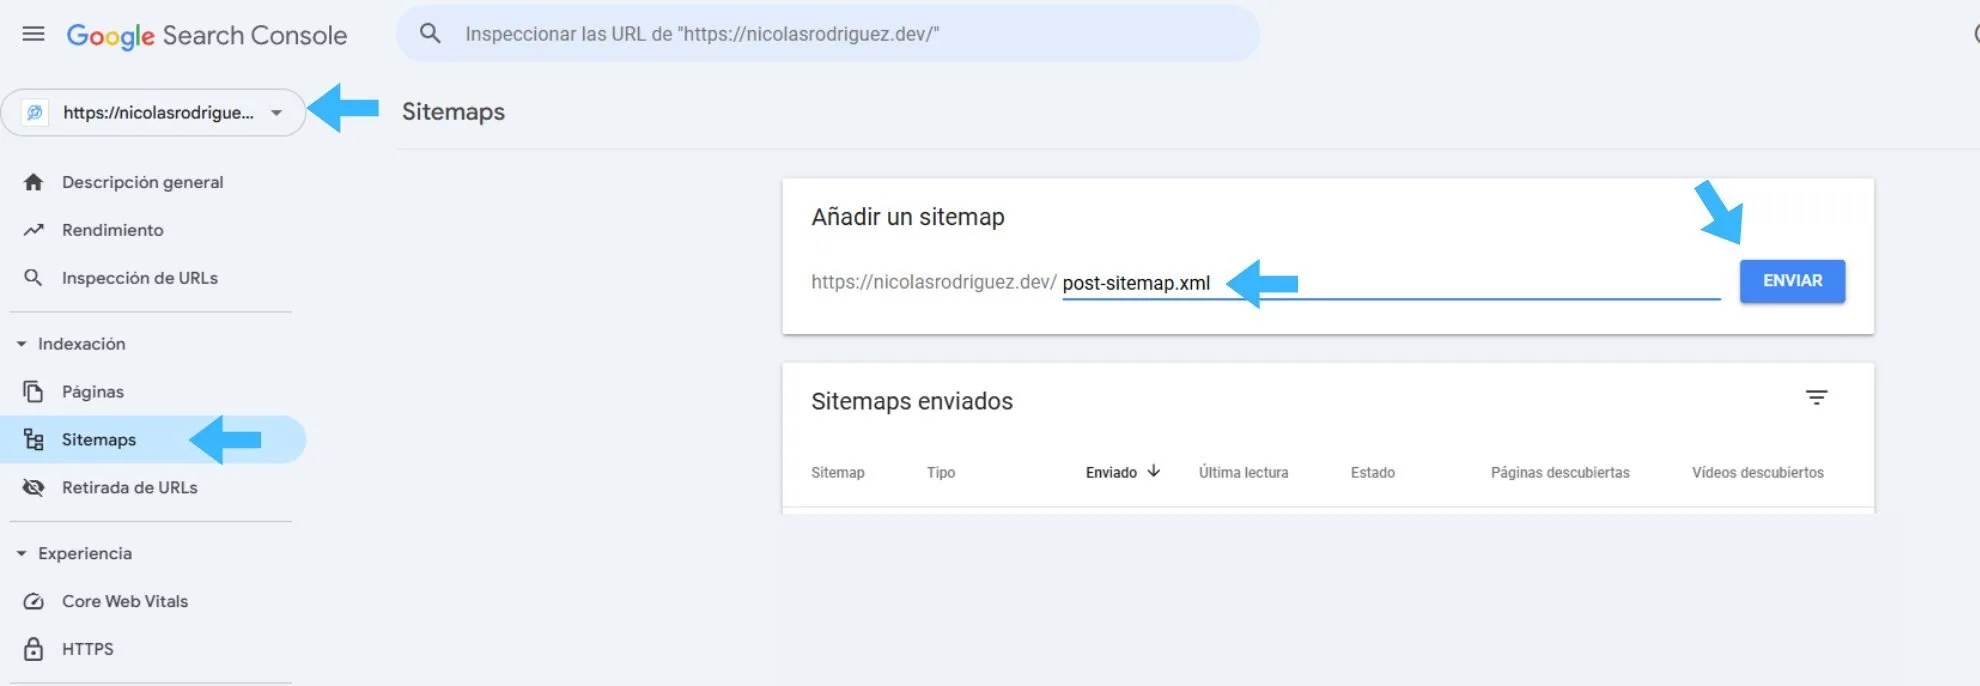Select Sitemaps in the sidebar
Viewport: 1980px width, 686px height.
coord(153,440)
